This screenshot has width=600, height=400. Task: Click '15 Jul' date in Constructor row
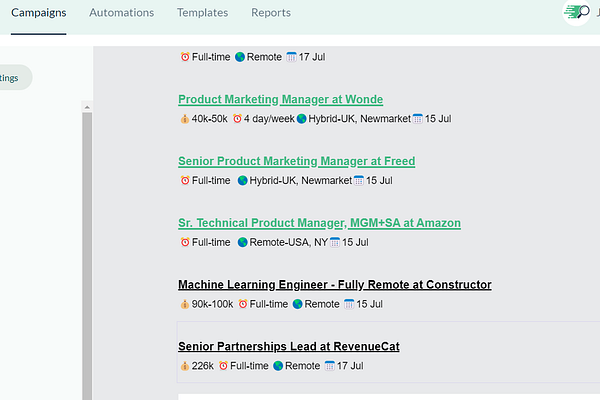tap(369, 304)
